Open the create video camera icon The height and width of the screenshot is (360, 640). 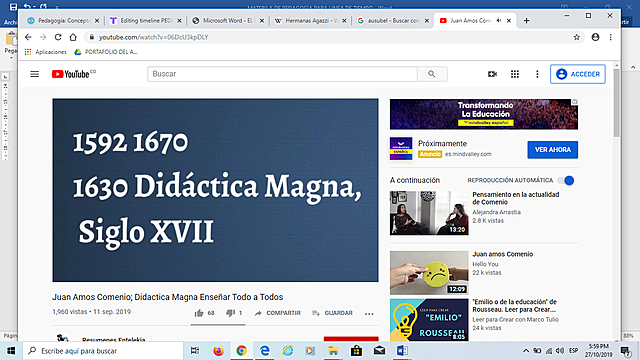(492, 74)
